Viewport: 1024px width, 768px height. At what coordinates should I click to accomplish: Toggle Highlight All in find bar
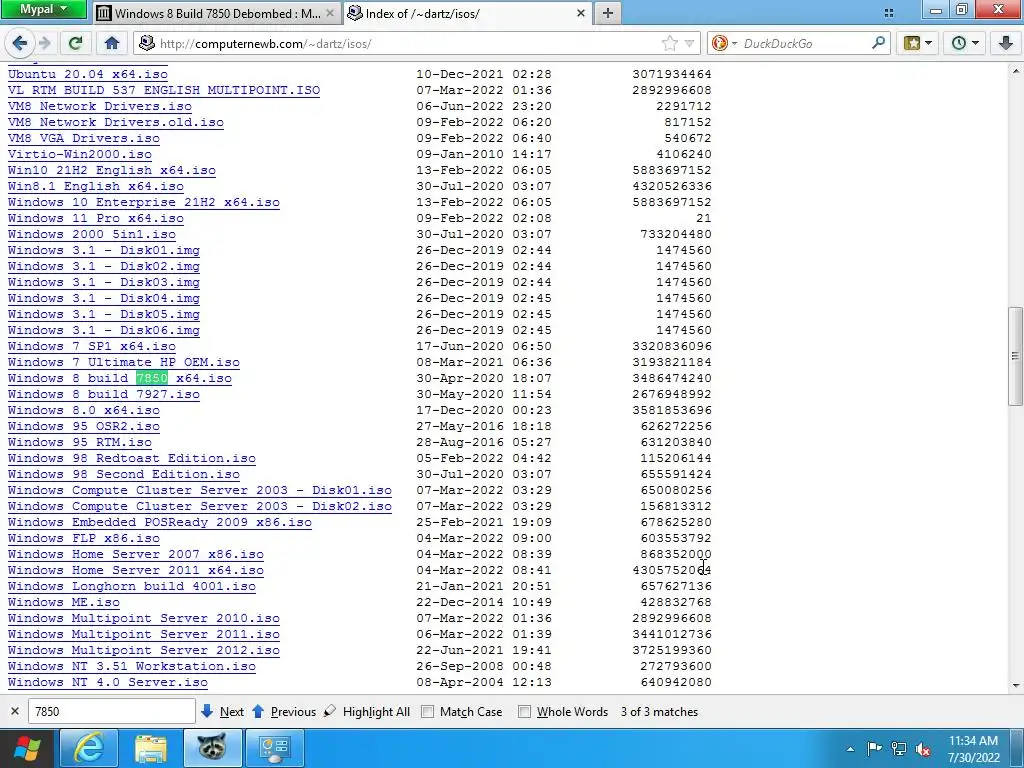point(367,712)
